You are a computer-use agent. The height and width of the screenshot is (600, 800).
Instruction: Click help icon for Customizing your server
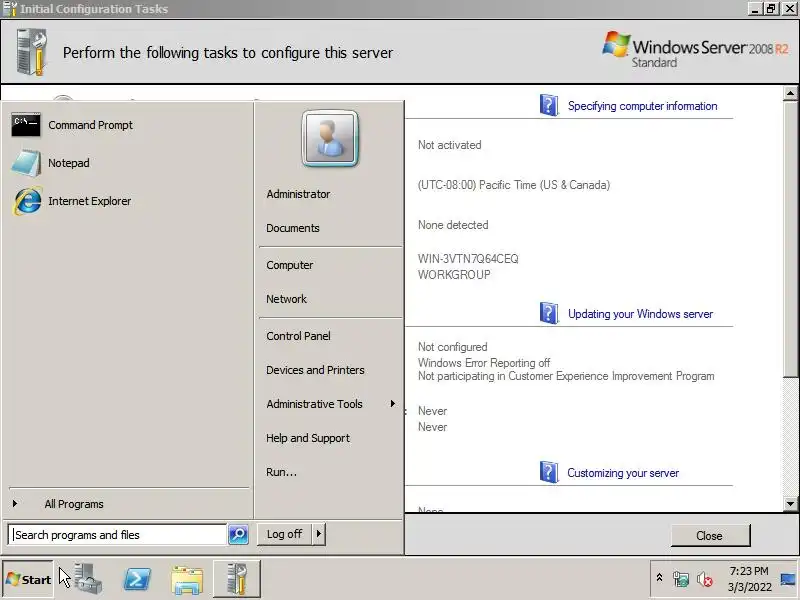click(548, 472)
